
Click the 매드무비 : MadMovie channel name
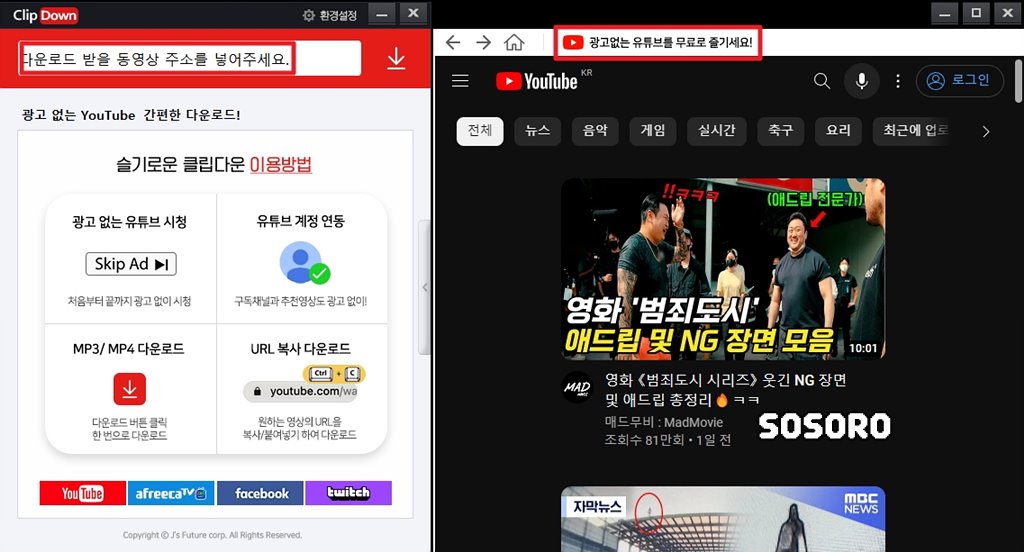pos(664,422)
